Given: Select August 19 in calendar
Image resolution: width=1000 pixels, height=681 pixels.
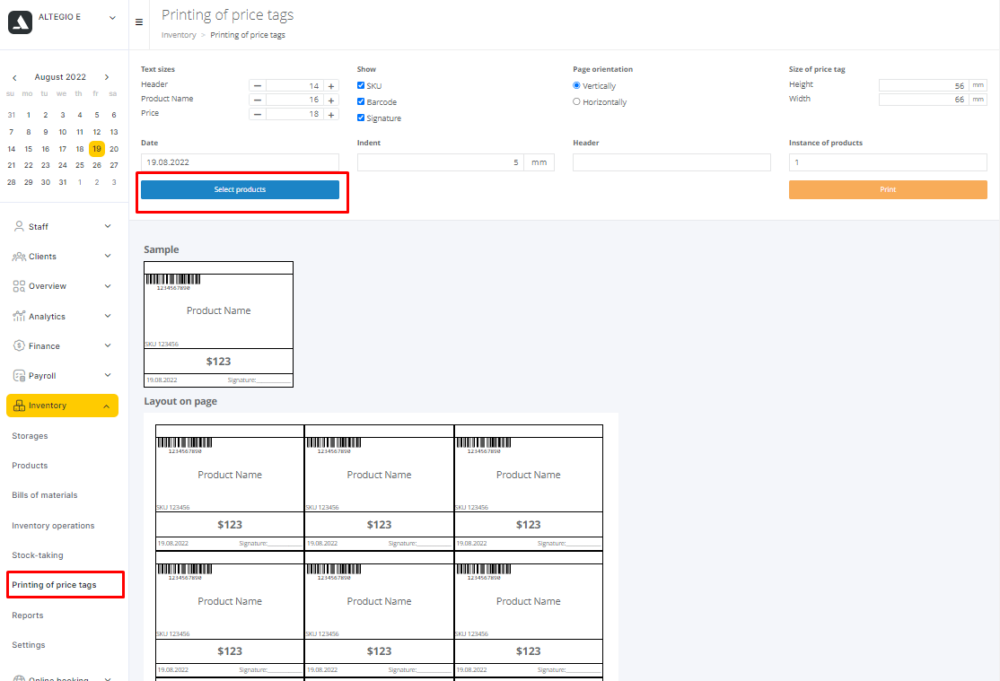Looking at the screenshot, I should (96, 149).
